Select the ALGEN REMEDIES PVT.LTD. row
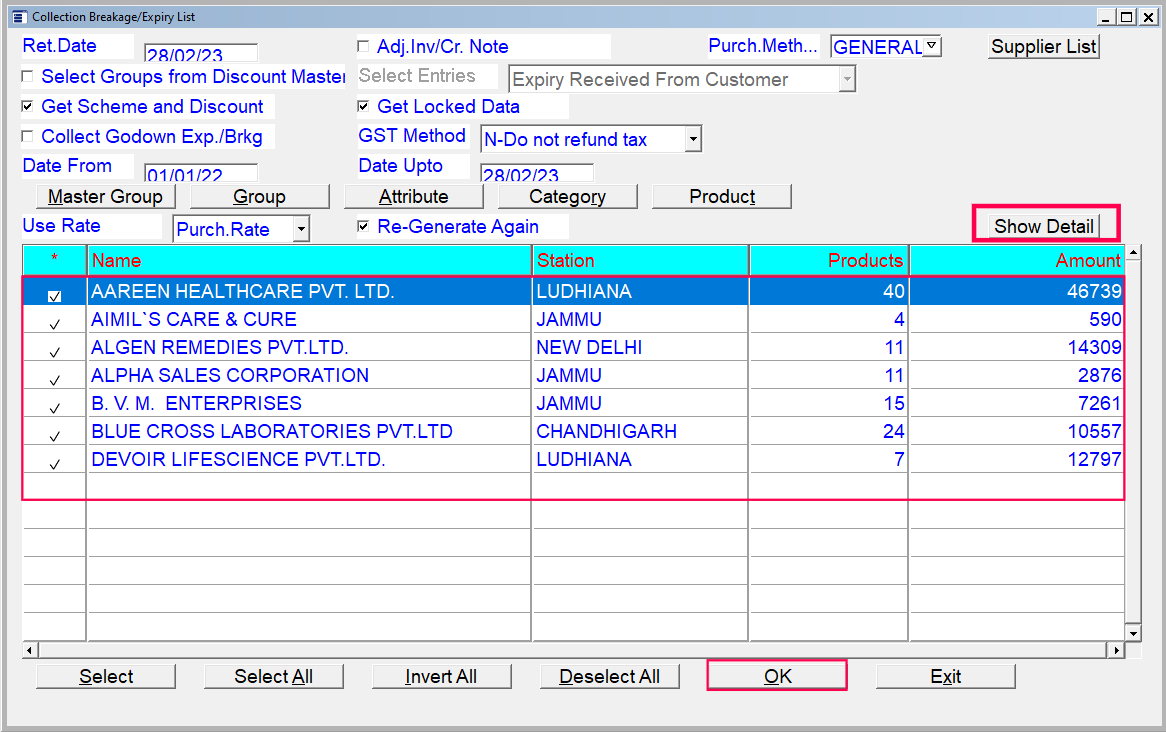Viewport: 1166px width, 732px height. [x=220, y=348]
